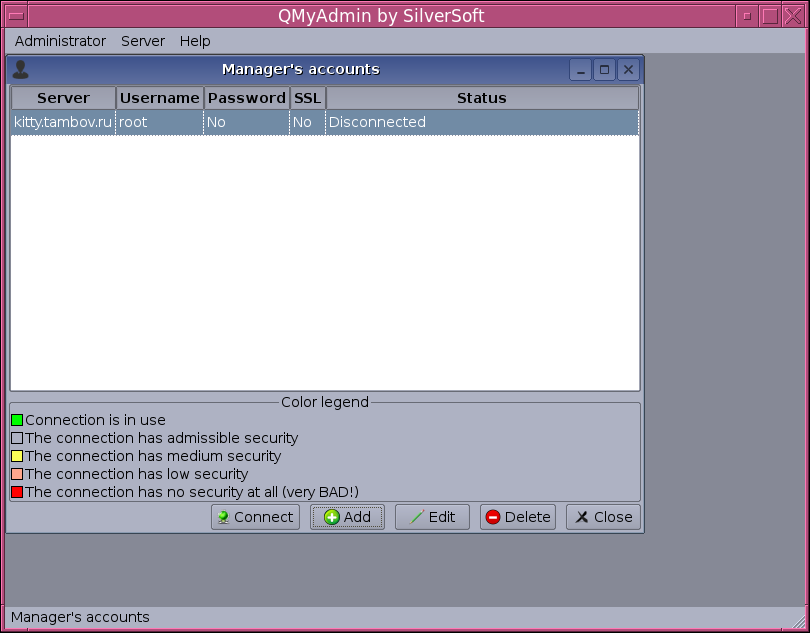The height and width of the screenshot is (633, 810).
Task: Click the Password column header
Action: 247,98
